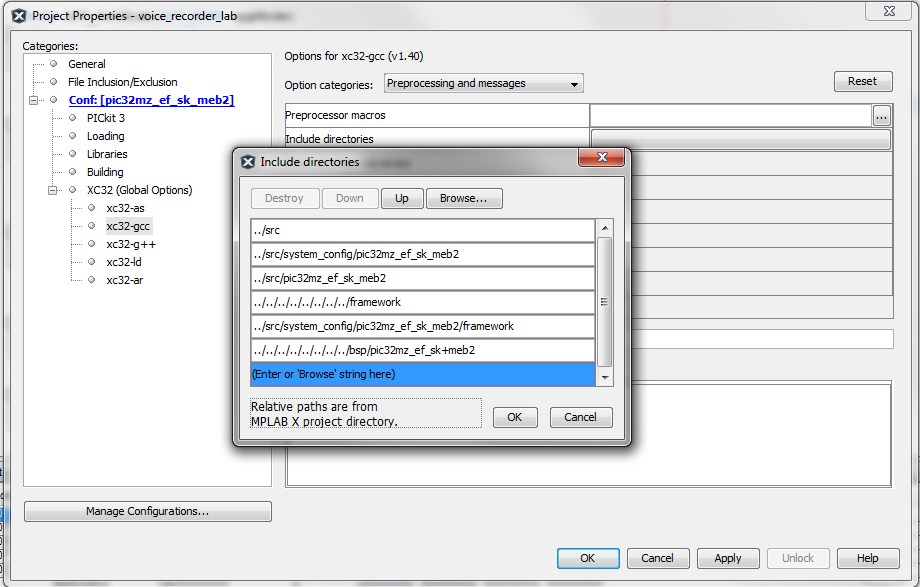Screen dimensions: 920x587
Task: Click the Reset options button
Action: [862, 82]
